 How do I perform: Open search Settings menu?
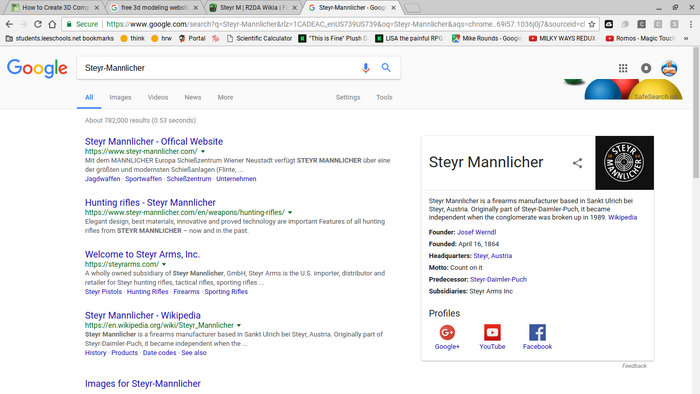pos(348,97)
